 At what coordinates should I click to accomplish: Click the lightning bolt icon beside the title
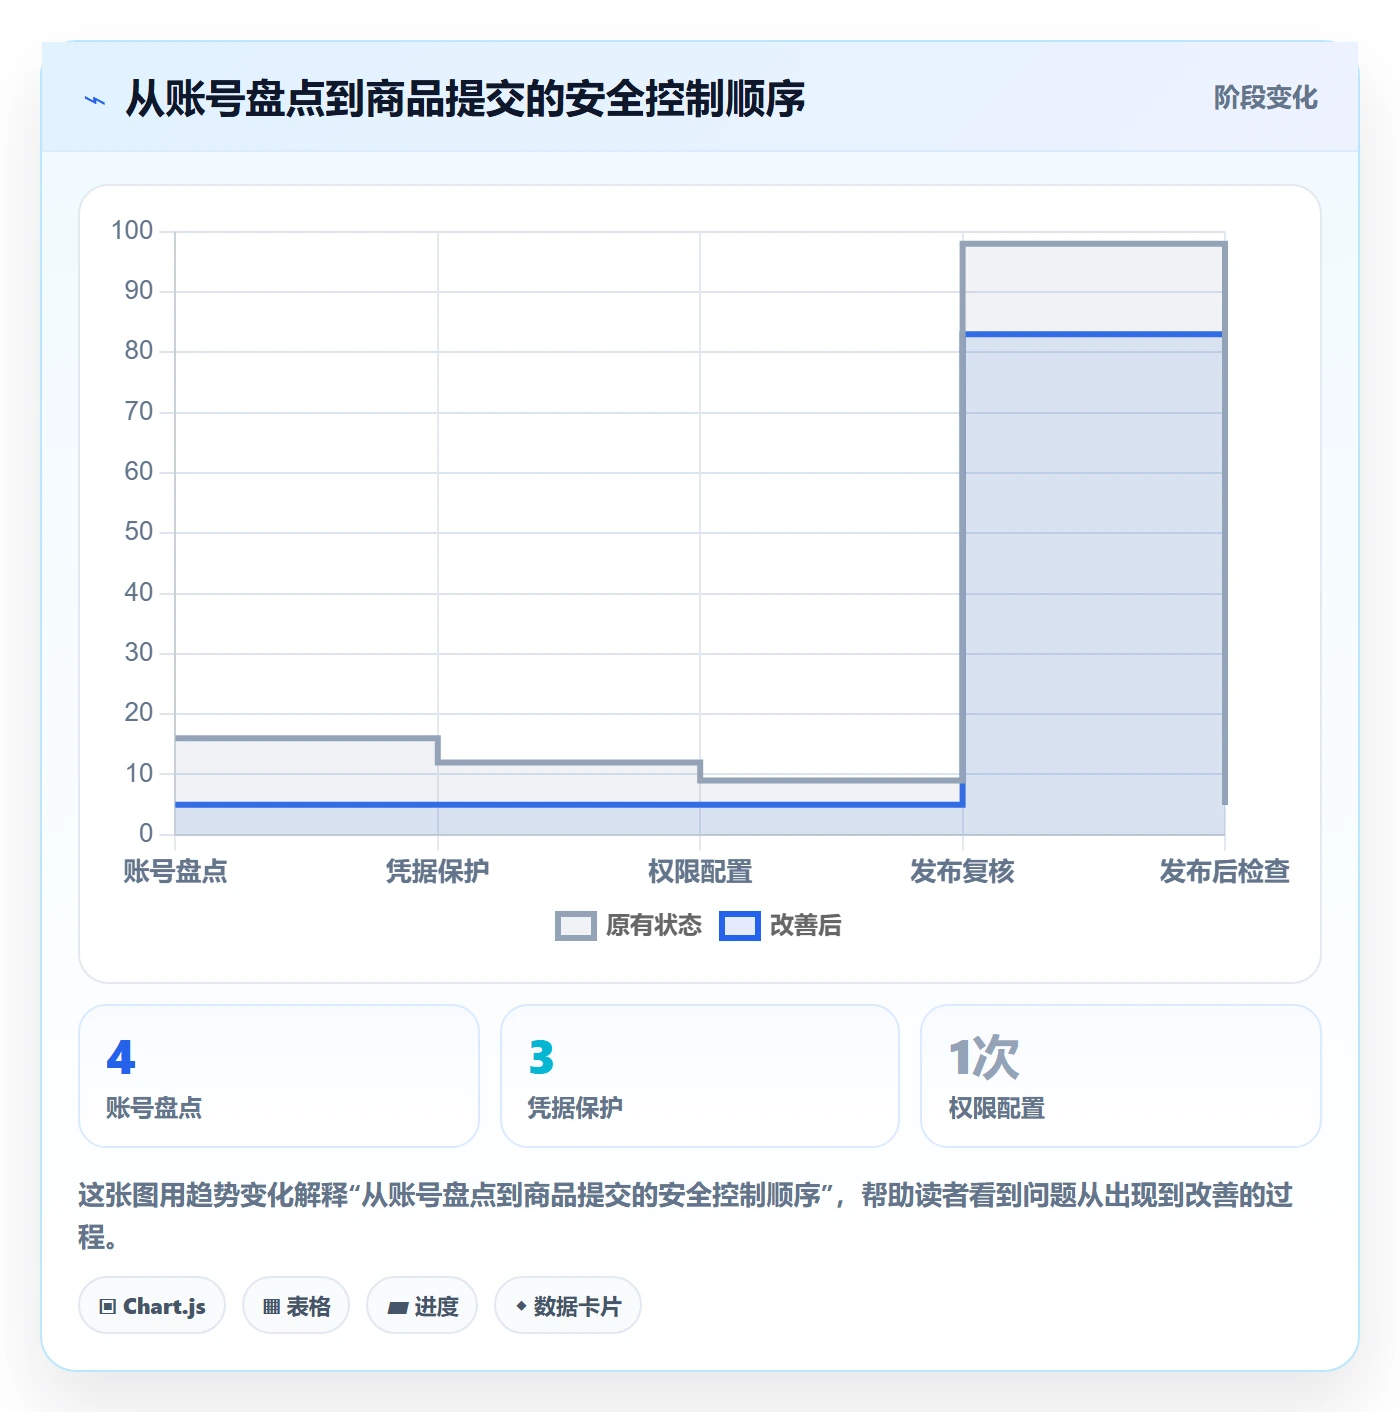[x=95, y=100]
